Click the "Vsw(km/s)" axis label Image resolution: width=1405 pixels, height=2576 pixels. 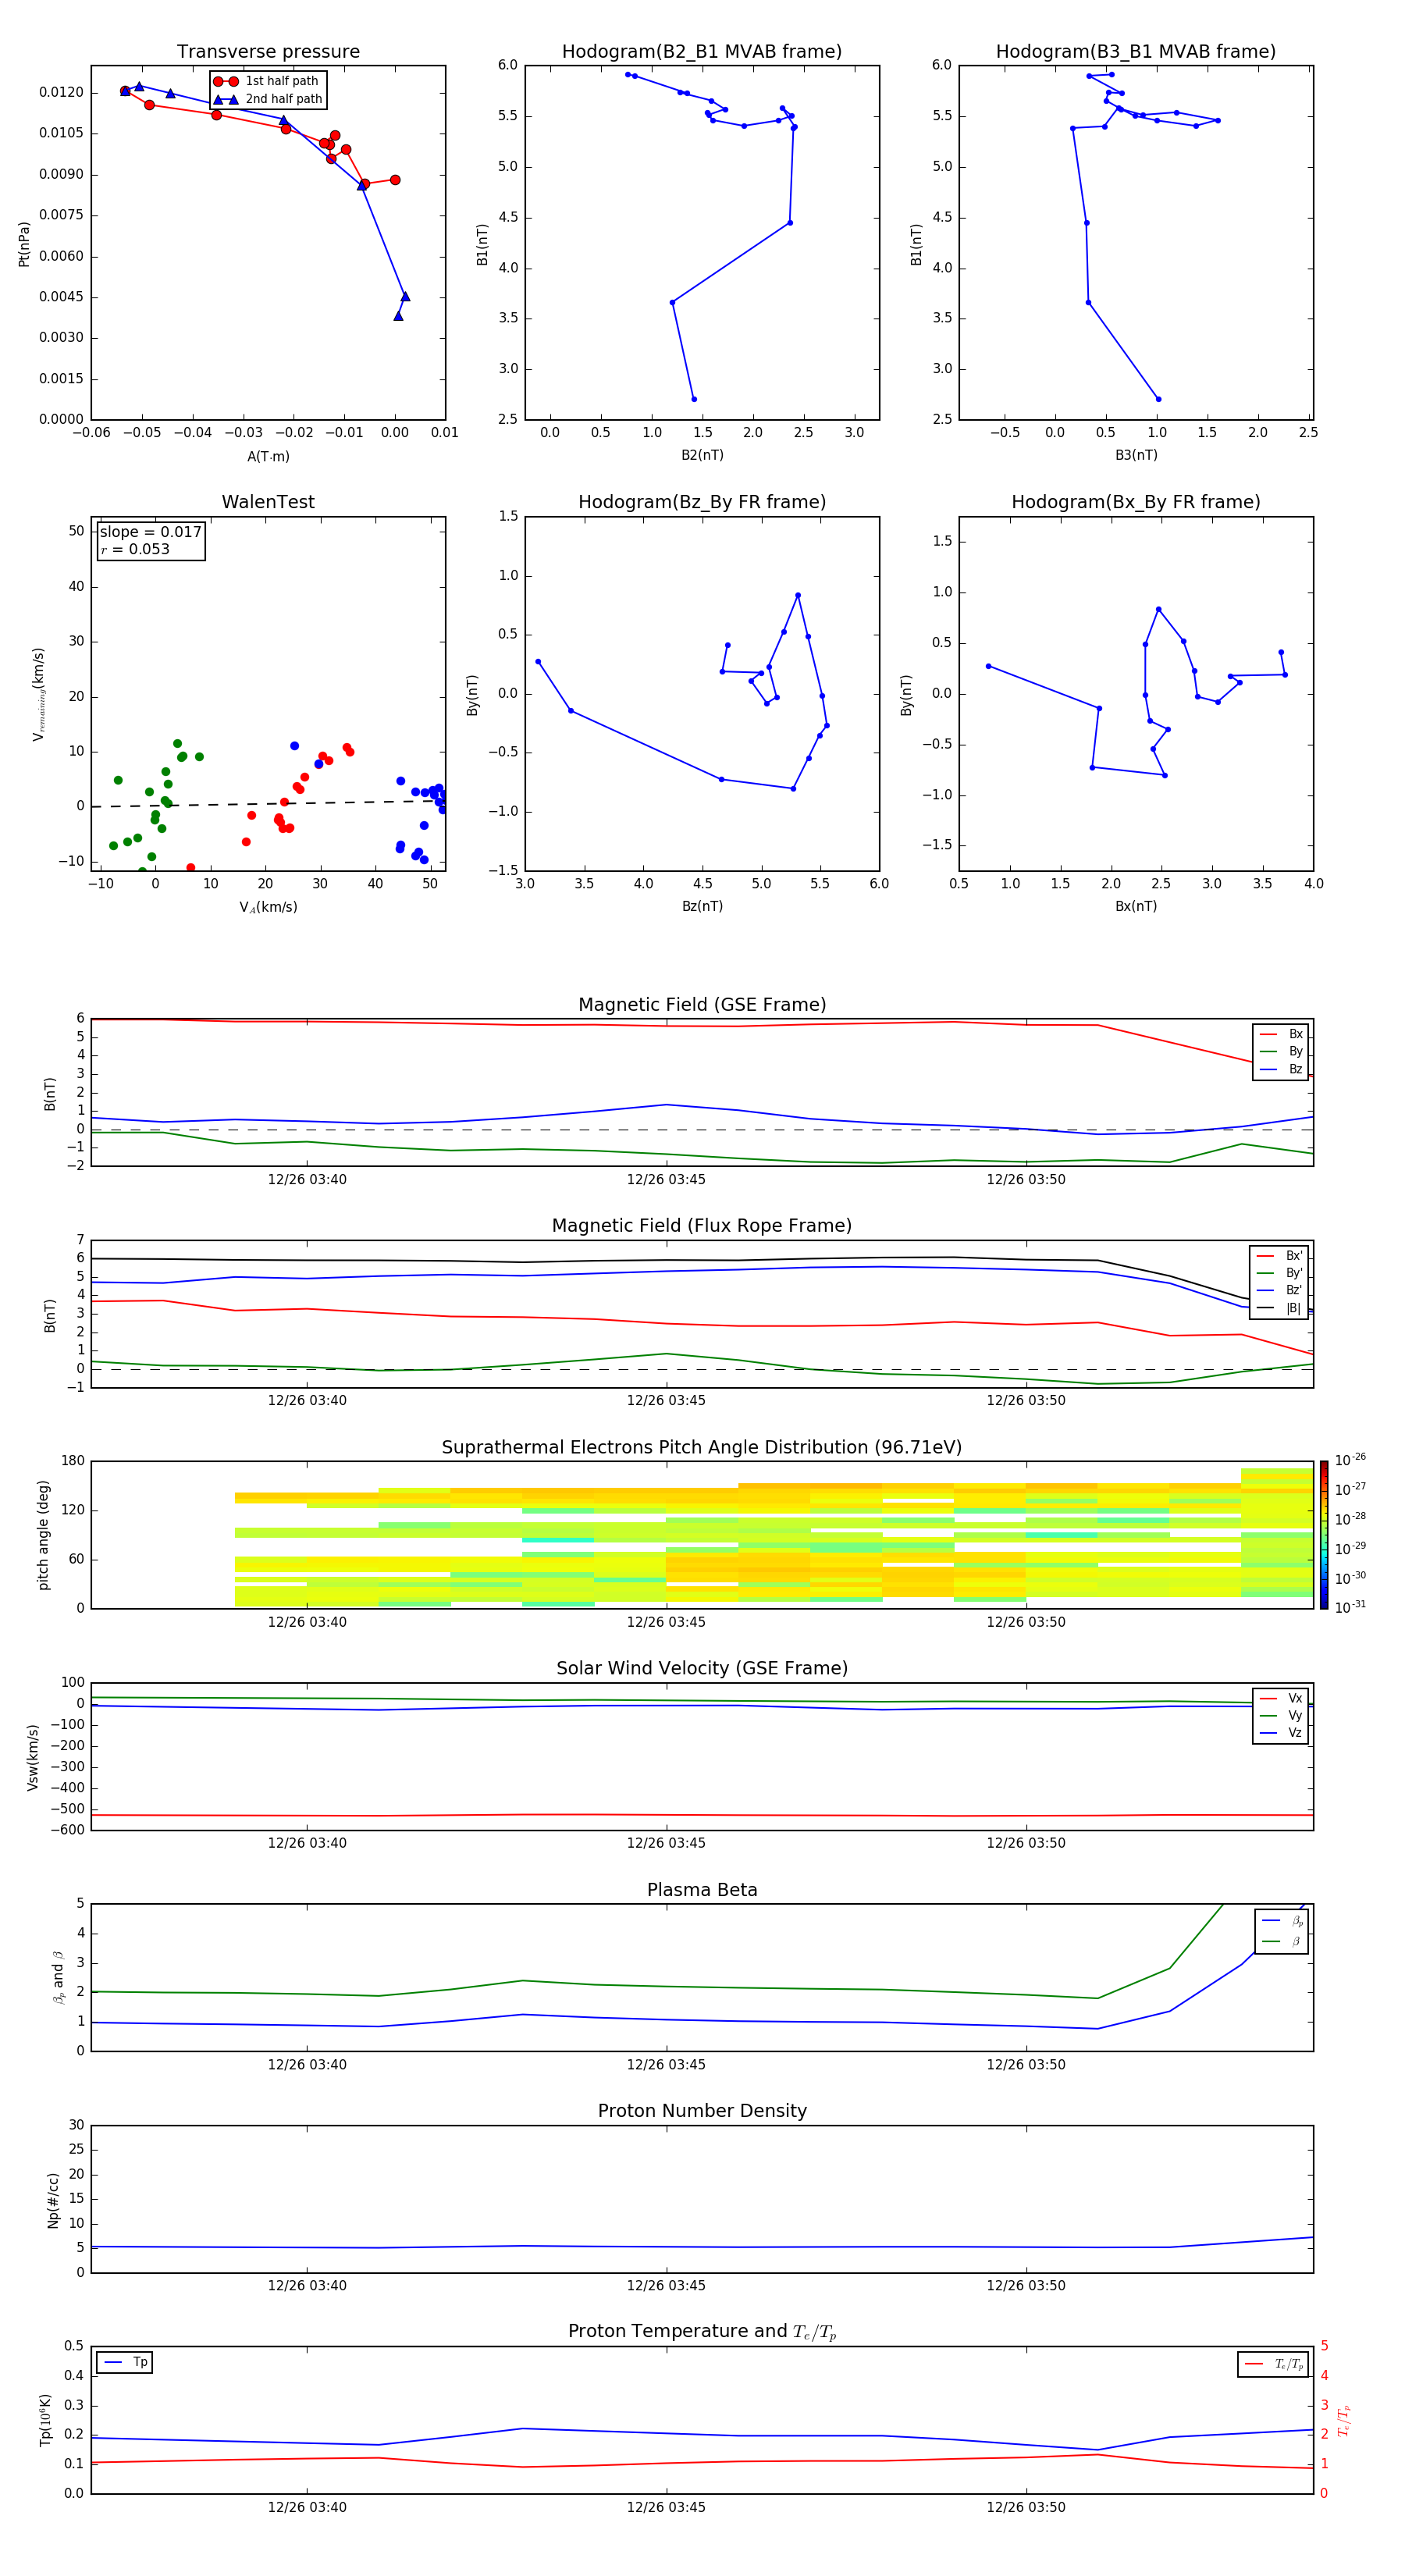click(33, 1757)
